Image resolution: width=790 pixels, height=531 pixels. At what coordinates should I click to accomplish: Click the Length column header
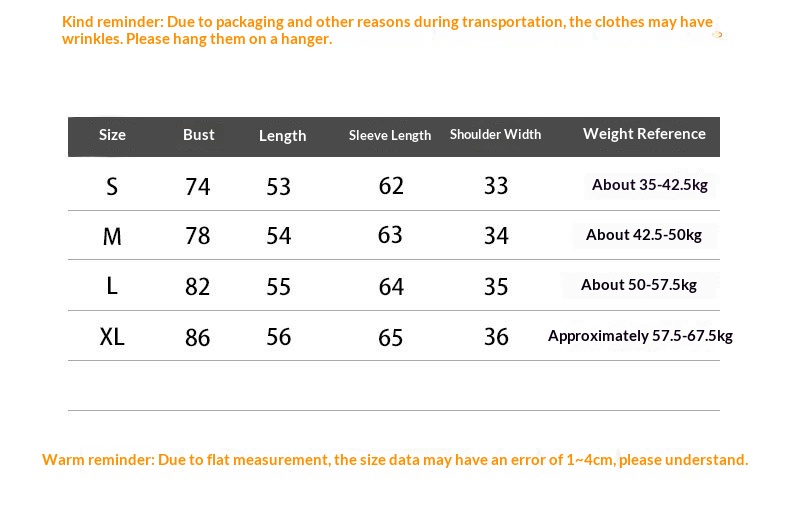coord(282,136)
